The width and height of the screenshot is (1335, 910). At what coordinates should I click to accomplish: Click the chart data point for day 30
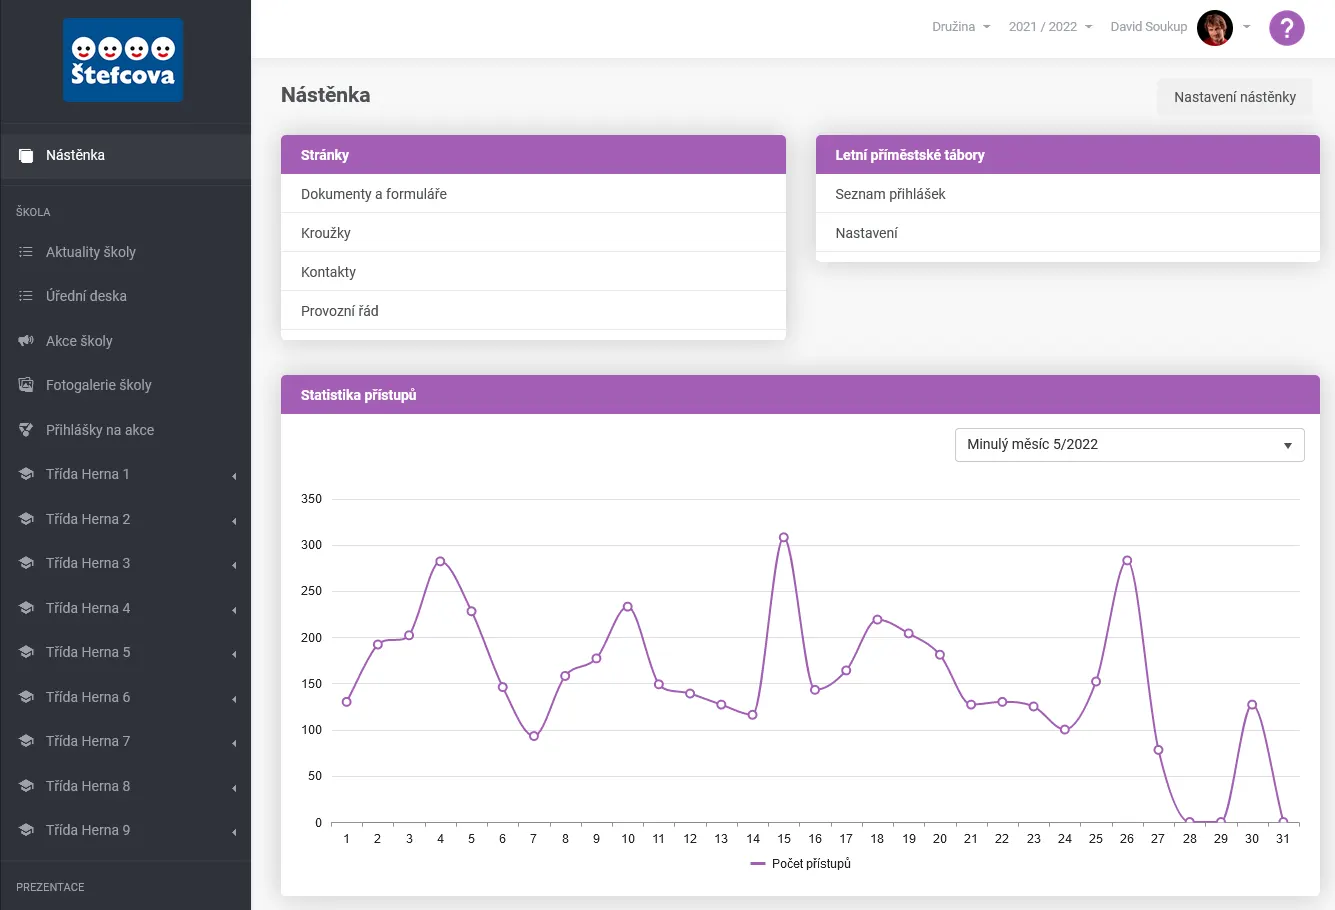tap(1252, 705)
